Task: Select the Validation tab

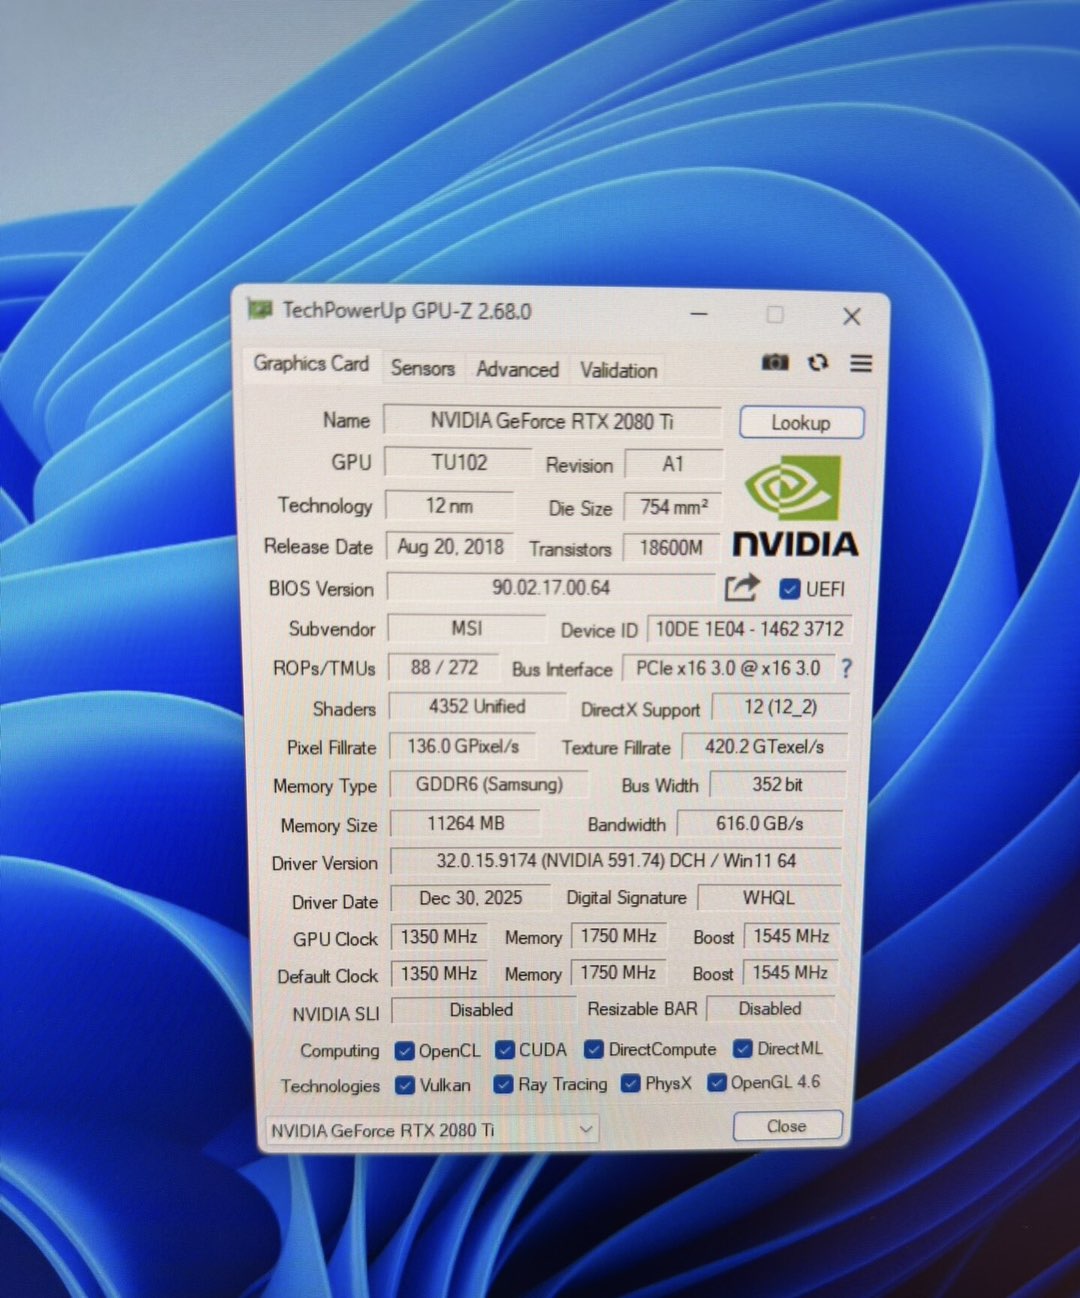Action: [x=618, y=370]
